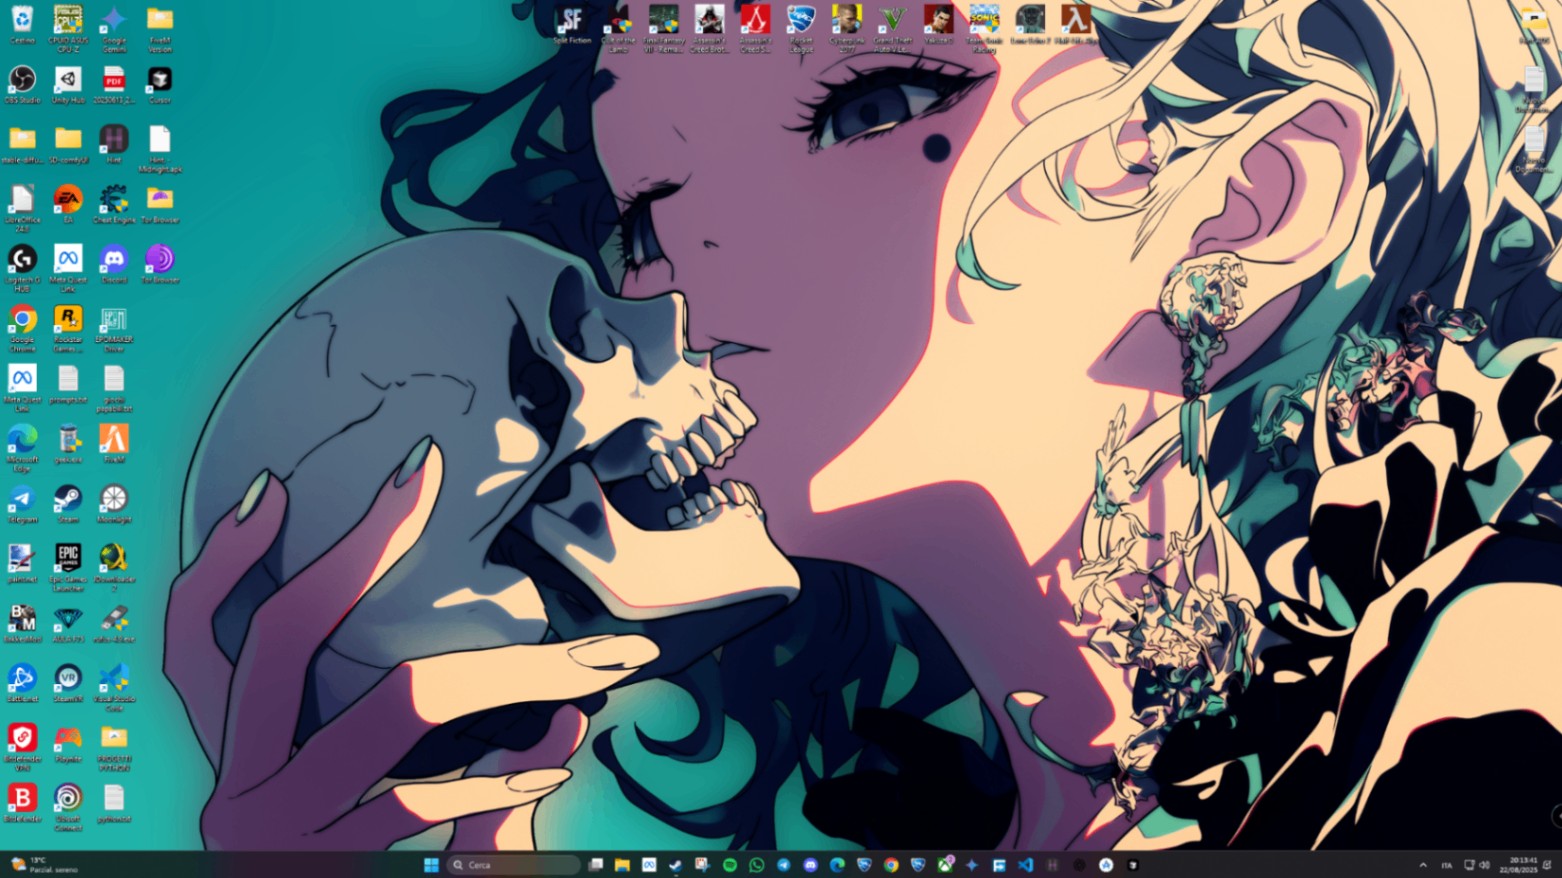This screenshot has height=878, width=1562.
Task: Launch Cult of the Lamb shortcut
Action: [618, 28]
